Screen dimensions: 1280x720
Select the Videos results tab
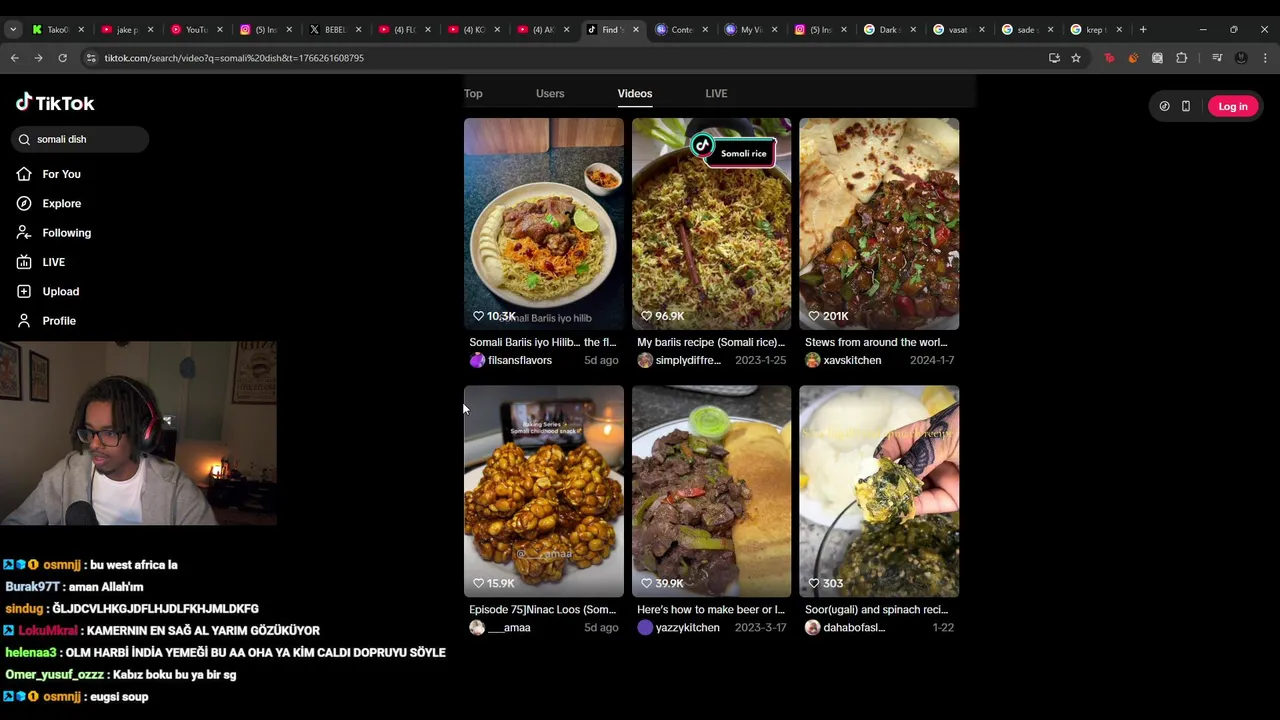pos(635,93)
